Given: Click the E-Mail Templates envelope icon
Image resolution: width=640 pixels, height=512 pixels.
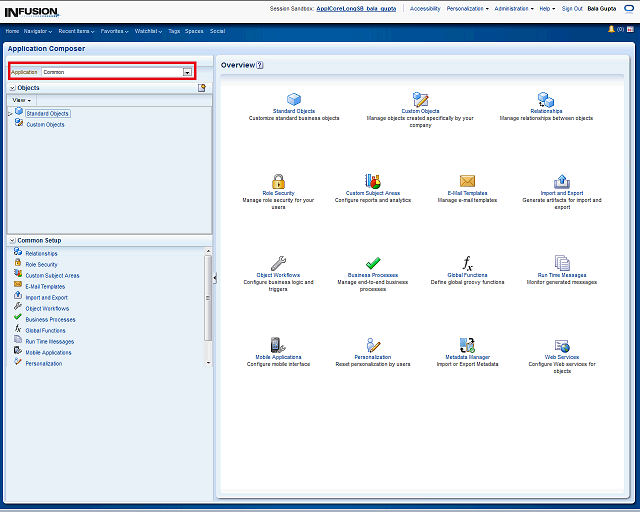Looking at the screenshot, I should [x=467, y=181].
